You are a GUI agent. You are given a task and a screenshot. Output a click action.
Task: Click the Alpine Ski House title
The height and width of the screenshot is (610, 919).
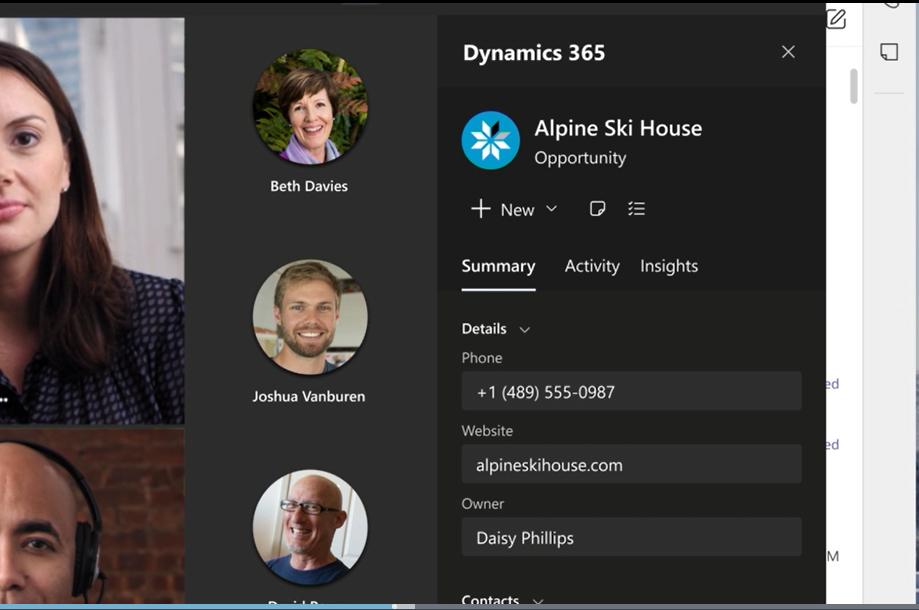click(x=618, y=128)
